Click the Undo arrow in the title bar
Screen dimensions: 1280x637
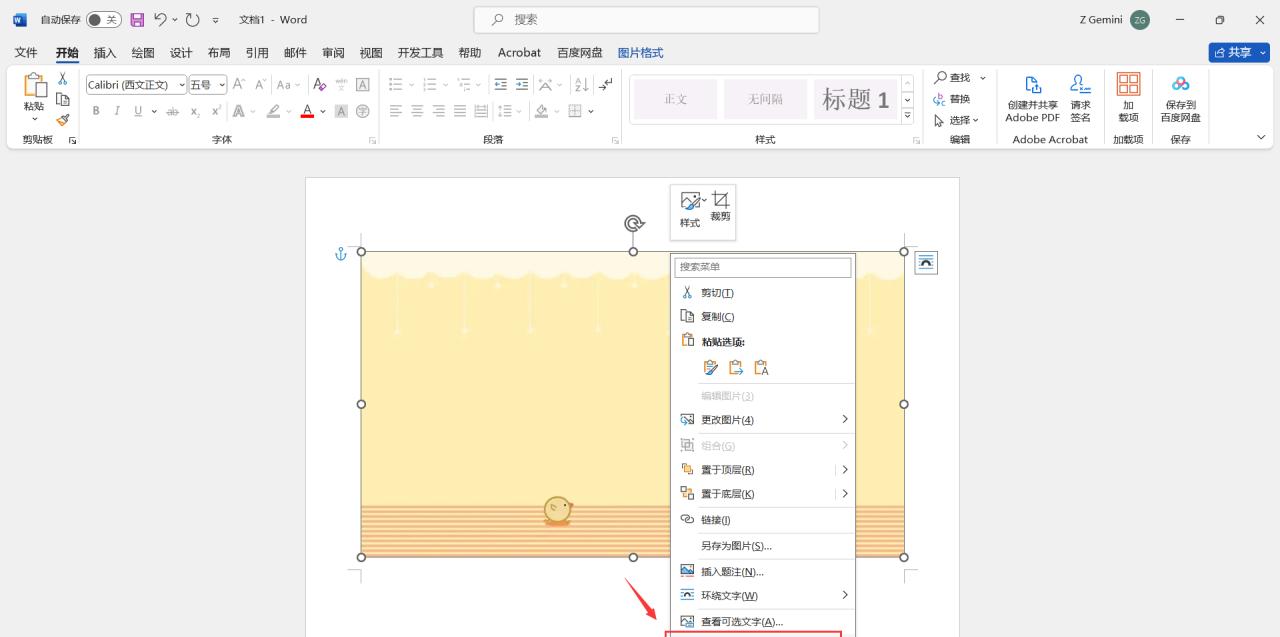point(160,20)
